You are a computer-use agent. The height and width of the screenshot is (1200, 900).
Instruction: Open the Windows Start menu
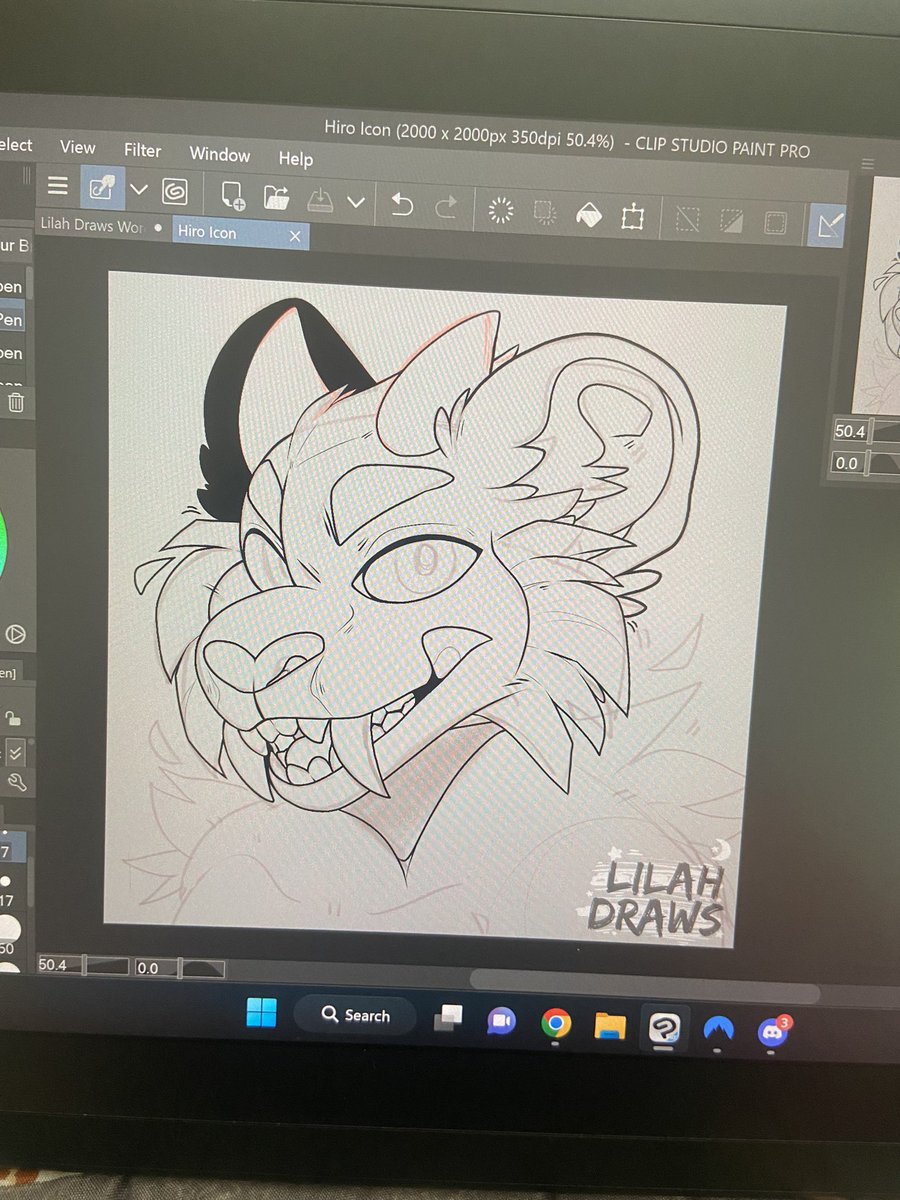click(262, 1014)
